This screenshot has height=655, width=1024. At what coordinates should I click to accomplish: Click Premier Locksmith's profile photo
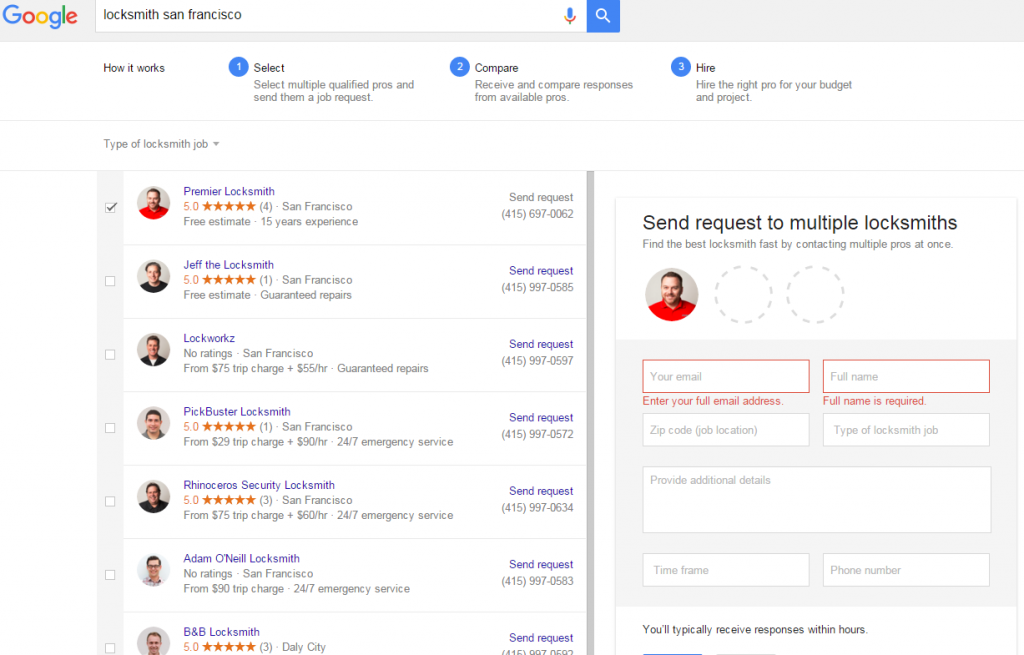(x=153, y=203)
